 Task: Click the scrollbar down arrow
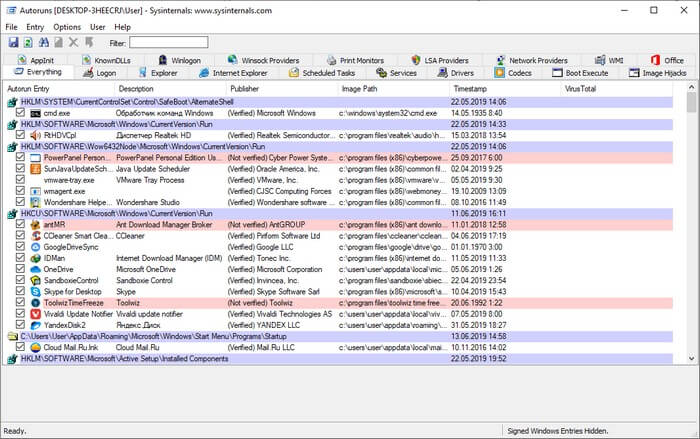[692, 358]
